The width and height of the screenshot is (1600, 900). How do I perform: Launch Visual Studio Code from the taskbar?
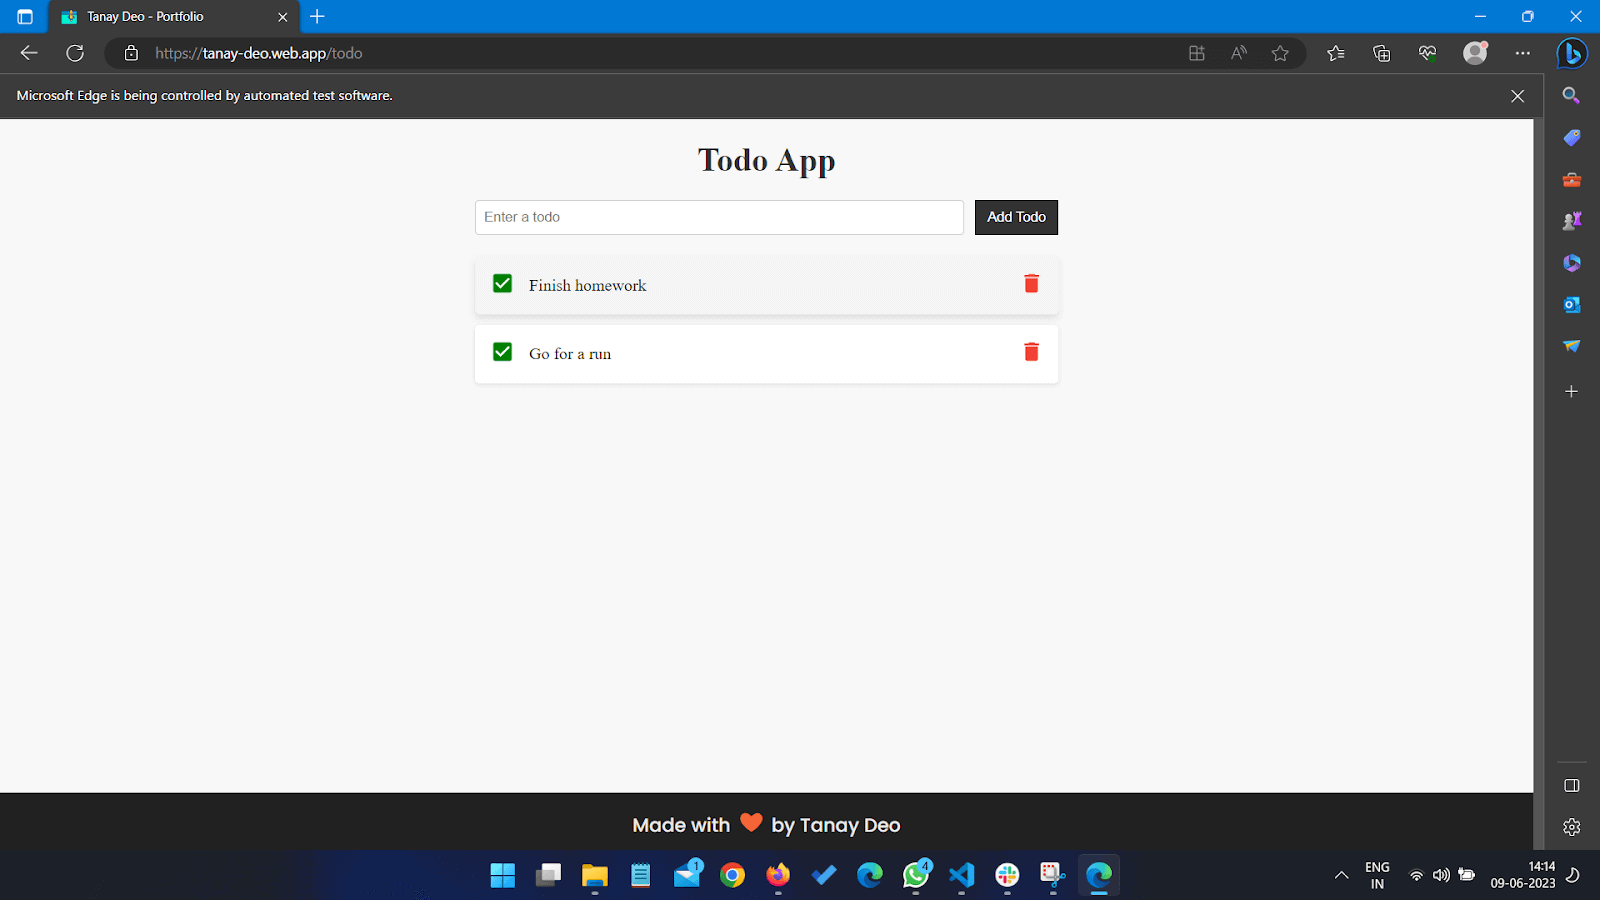coord(961,875)
